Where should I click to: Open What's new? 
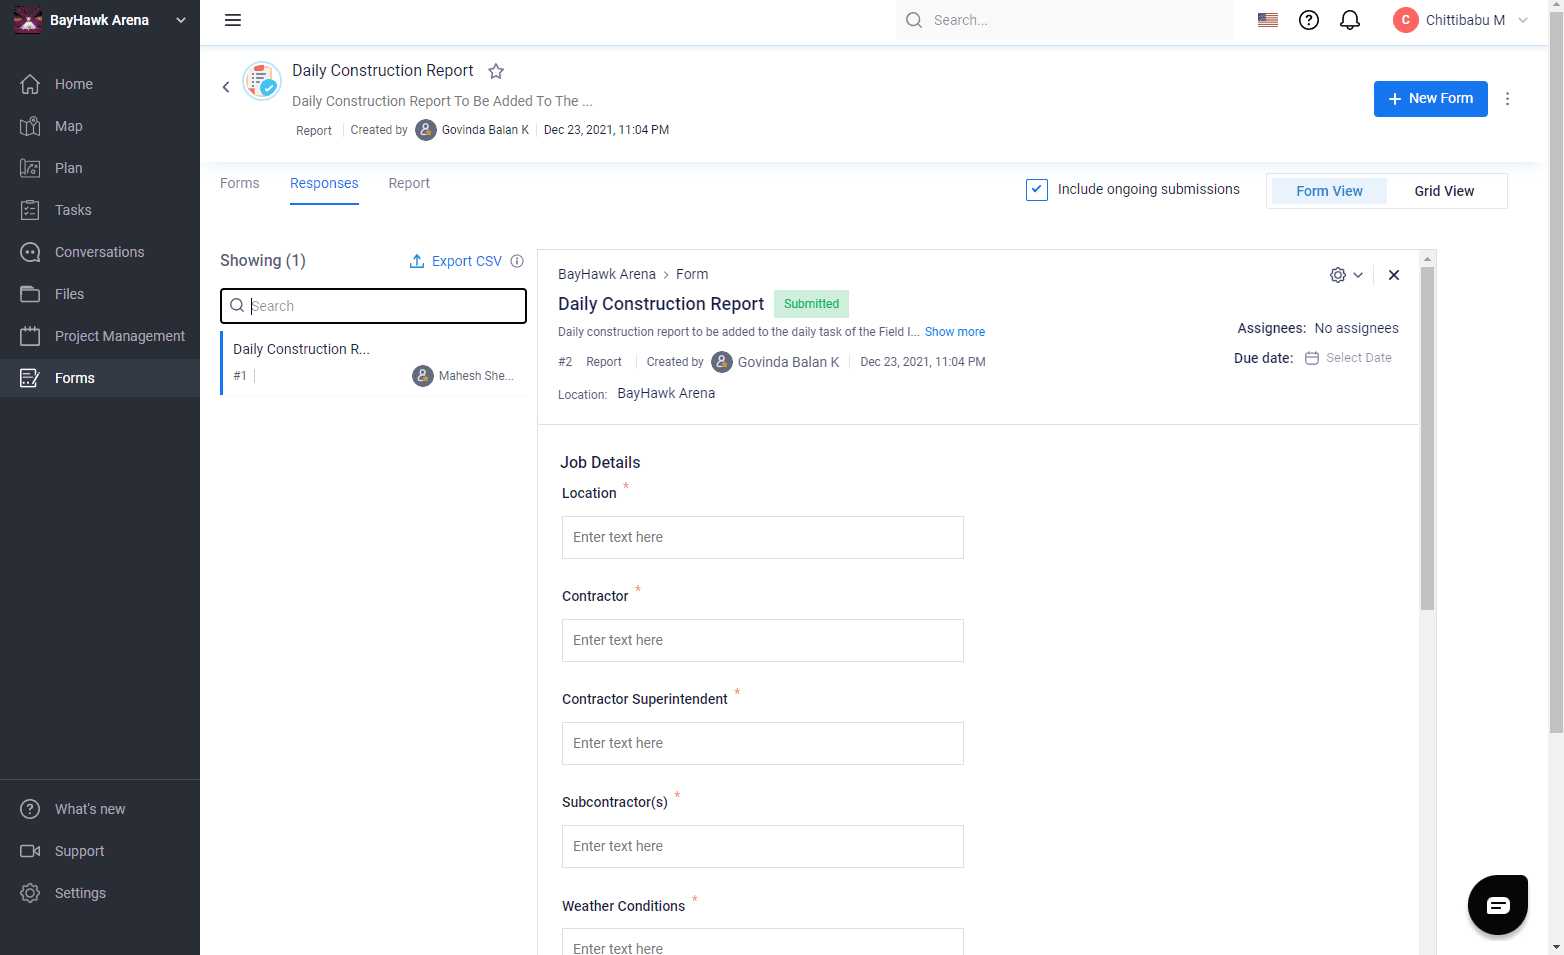point(100,809)
